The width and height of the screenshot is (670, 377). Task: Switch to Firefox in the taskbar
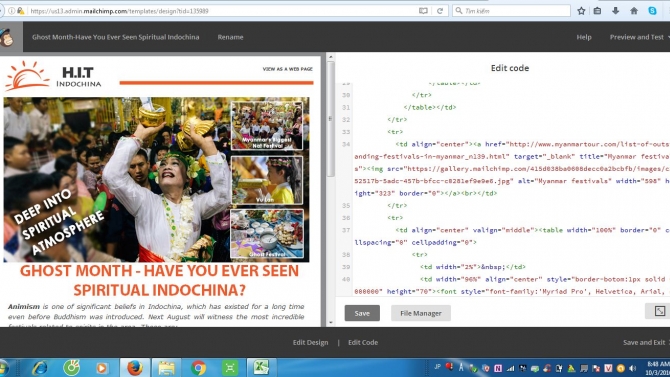pyautogui.click(x=135, y=368)
